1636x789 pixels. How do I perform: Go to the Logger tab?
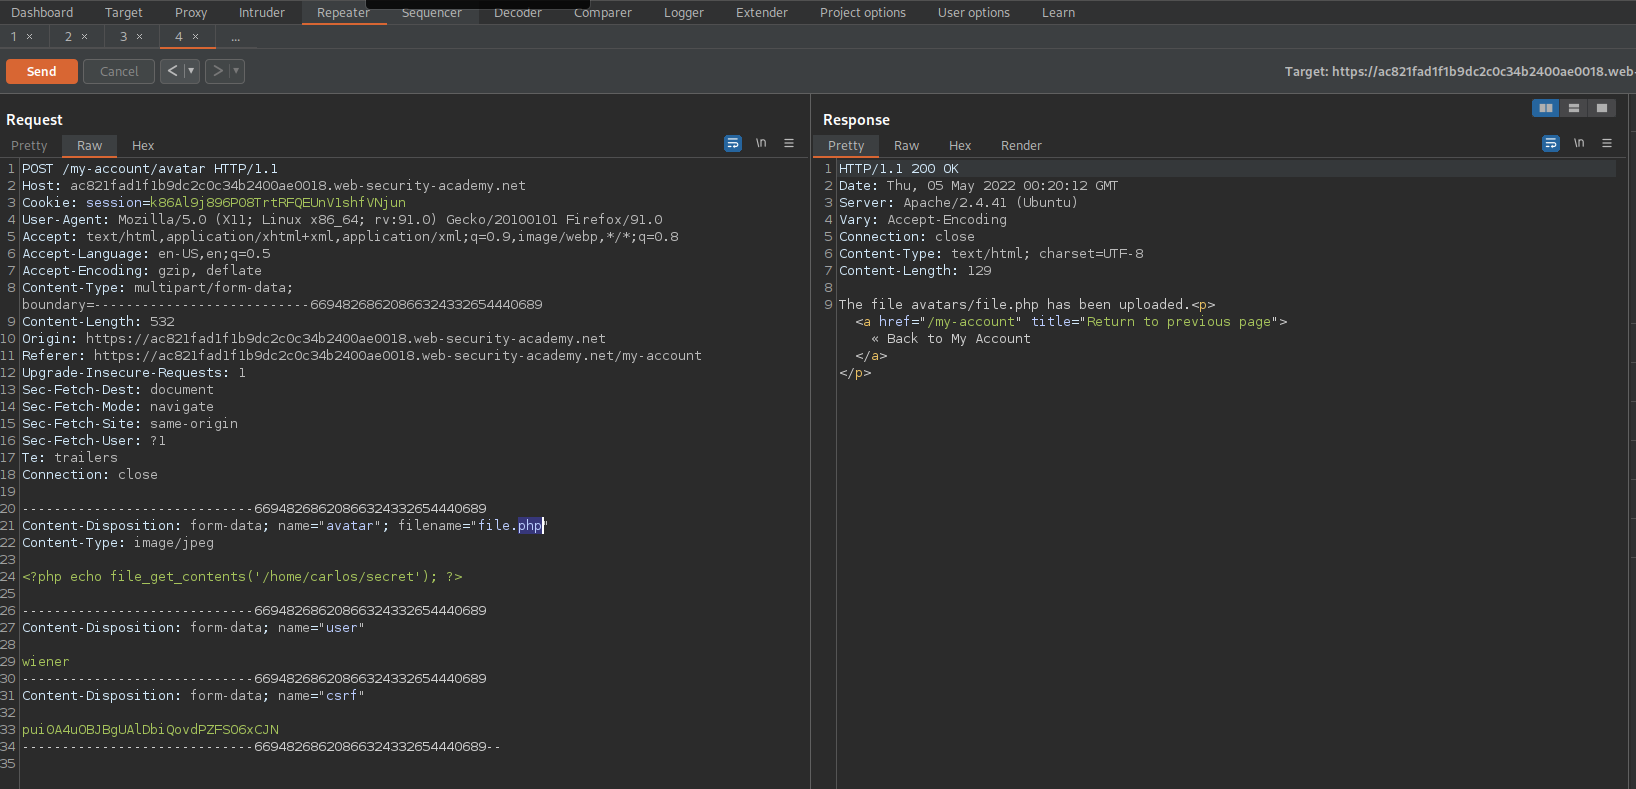pyautogui.click(x=684, y=13)
